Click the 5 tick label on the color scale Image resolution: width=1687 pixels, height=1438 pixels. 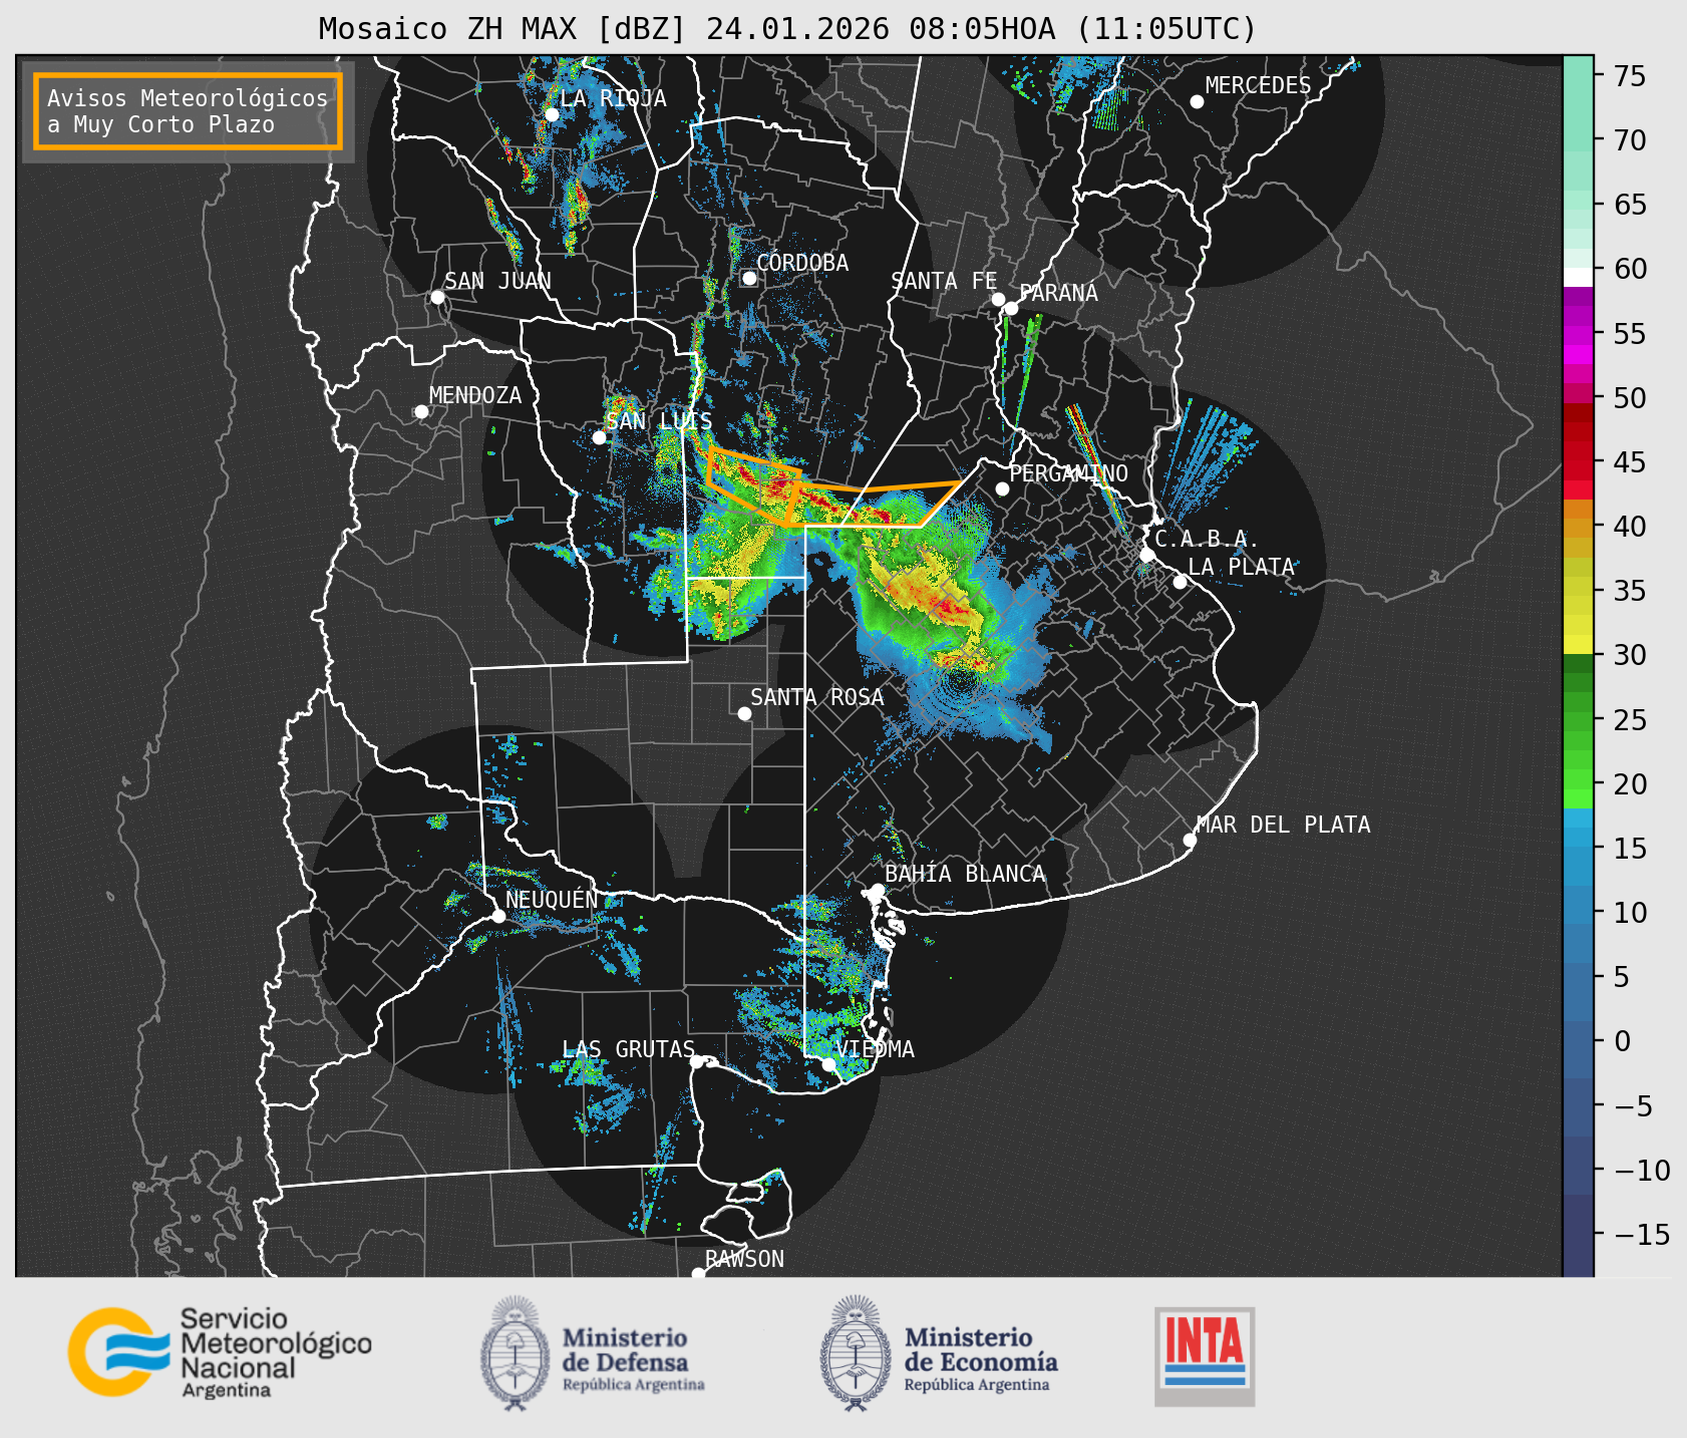1622,977
